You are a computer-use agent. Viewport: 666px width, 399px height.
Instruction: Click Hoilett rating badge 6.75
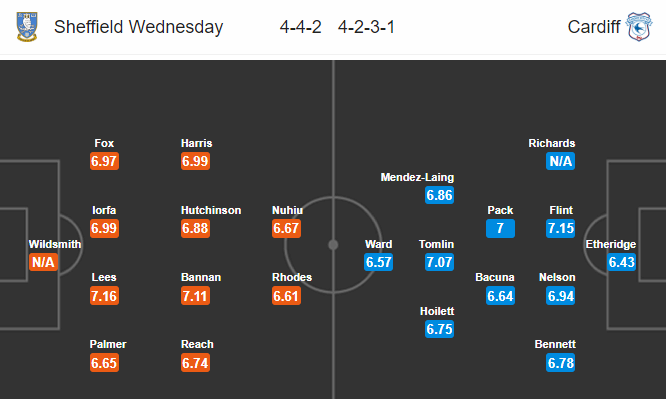coord(440,329)
